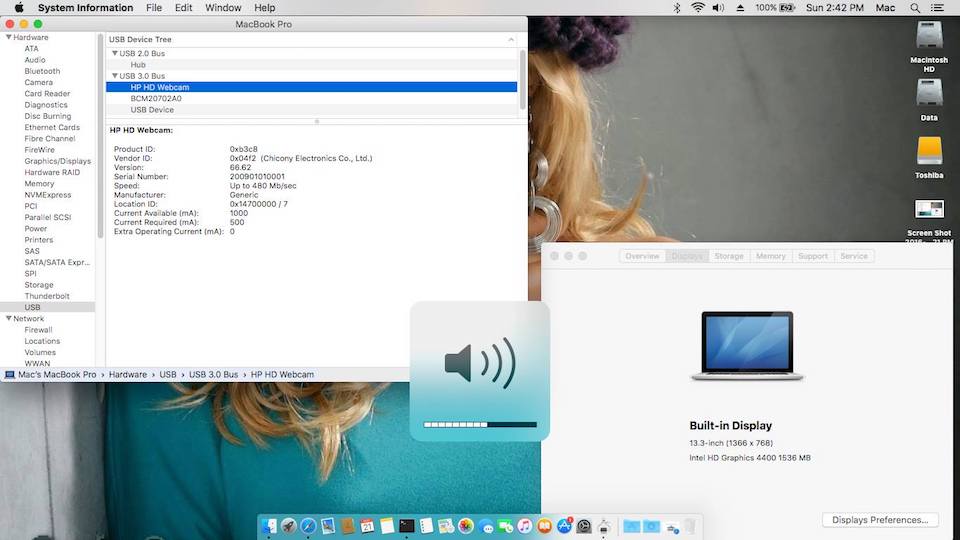Click Displays Preferences button

coord(880,520)
